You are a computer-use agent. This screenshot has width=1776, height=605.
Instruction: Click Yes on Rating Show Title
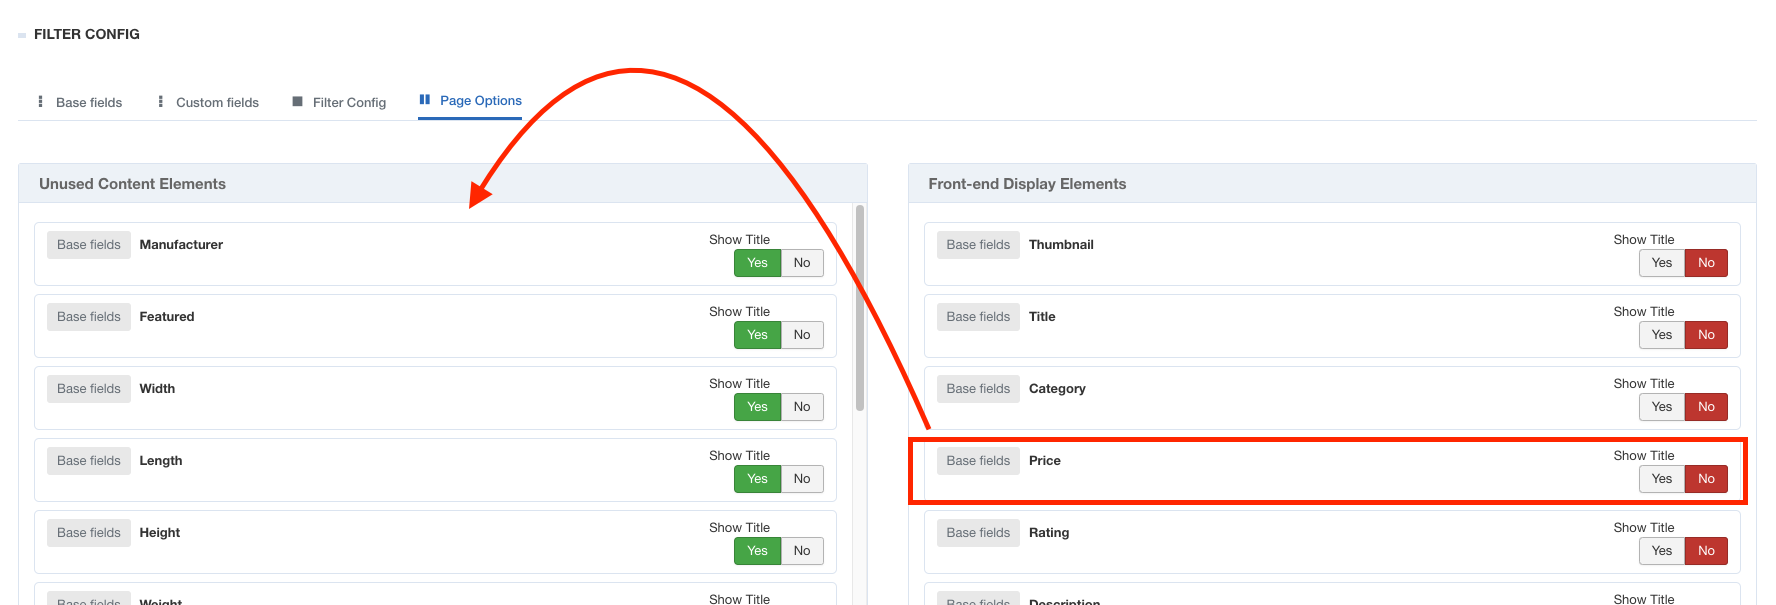pos(1661,551)
